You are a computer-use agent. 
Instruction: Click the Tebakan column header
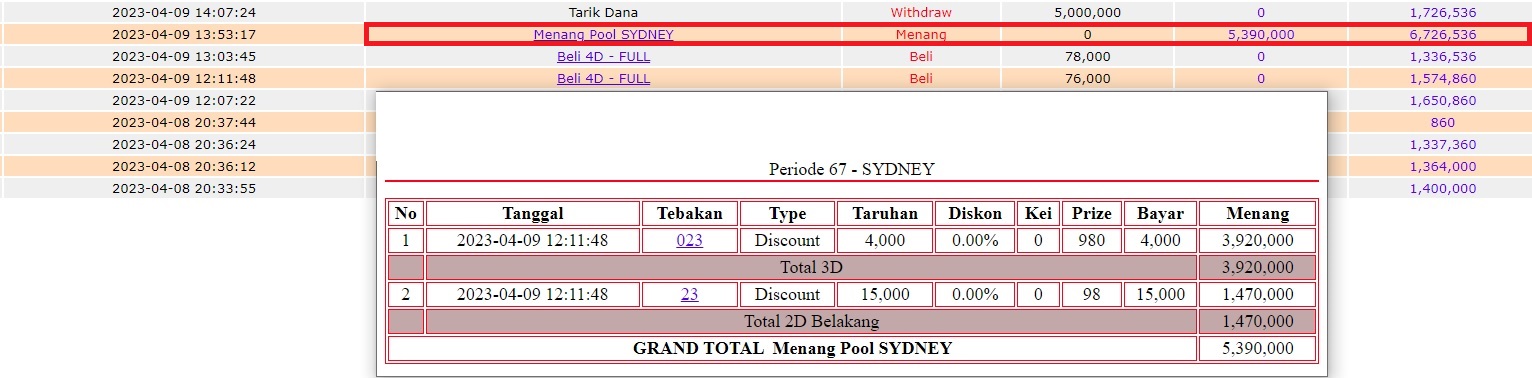pos(689,213)
